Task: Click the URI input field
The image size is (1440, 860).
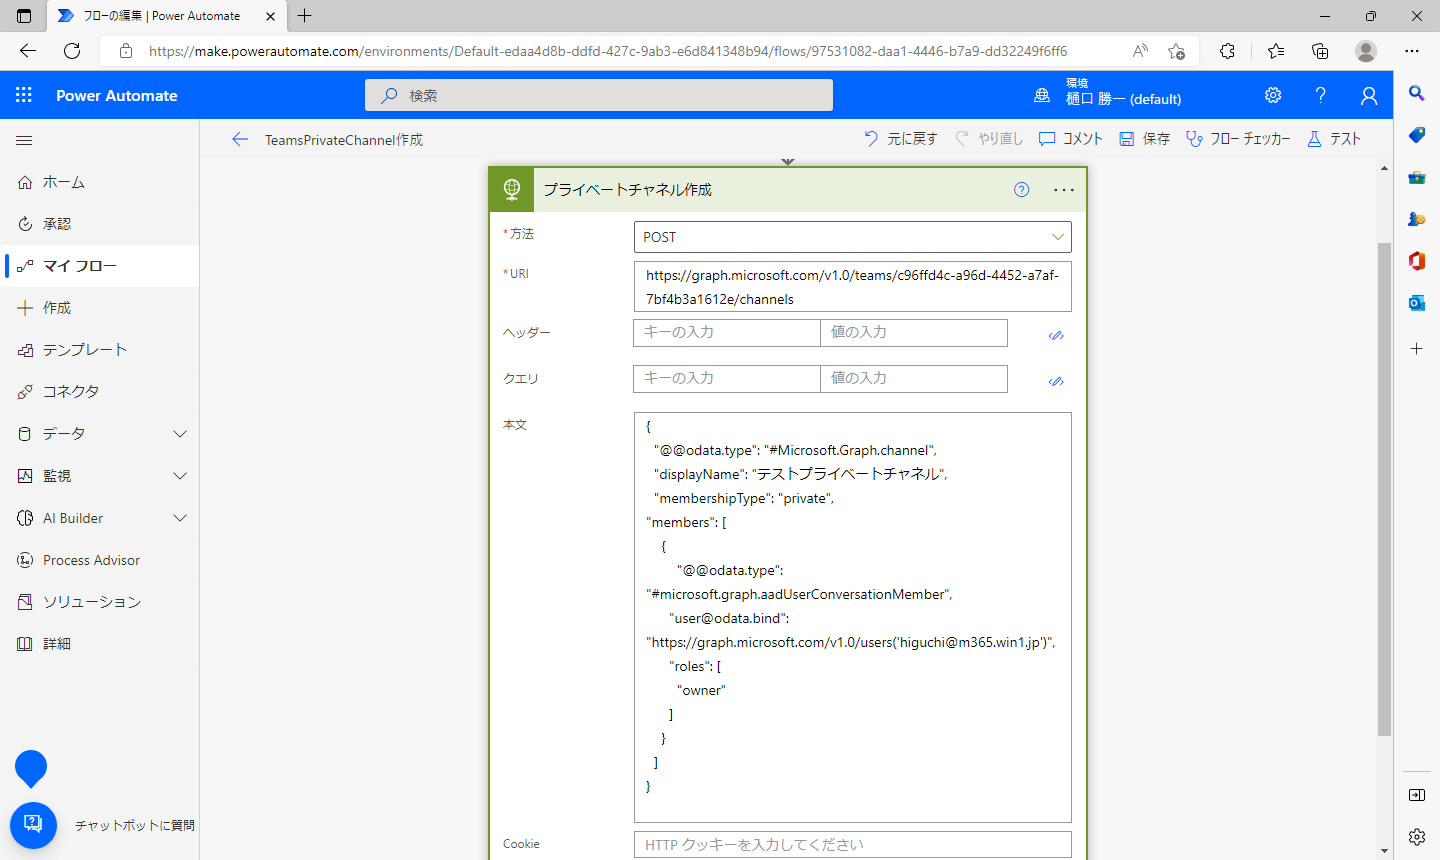Action: pos(852,287)
